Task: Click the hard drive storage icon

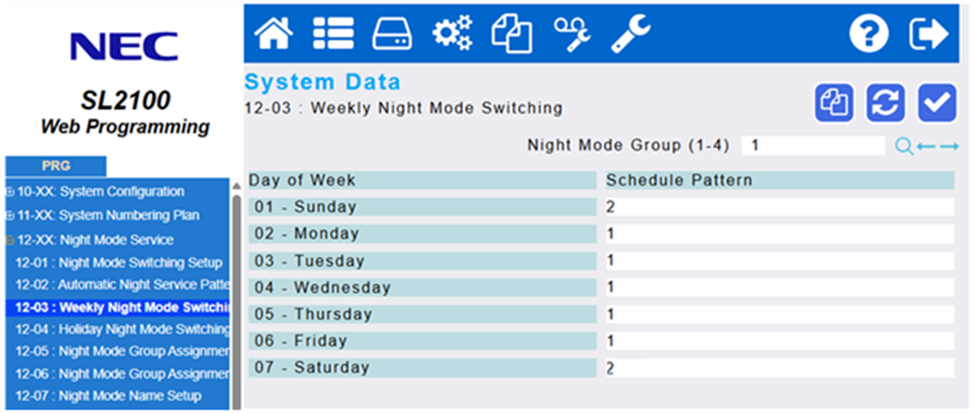Action: tap(392, 34)
